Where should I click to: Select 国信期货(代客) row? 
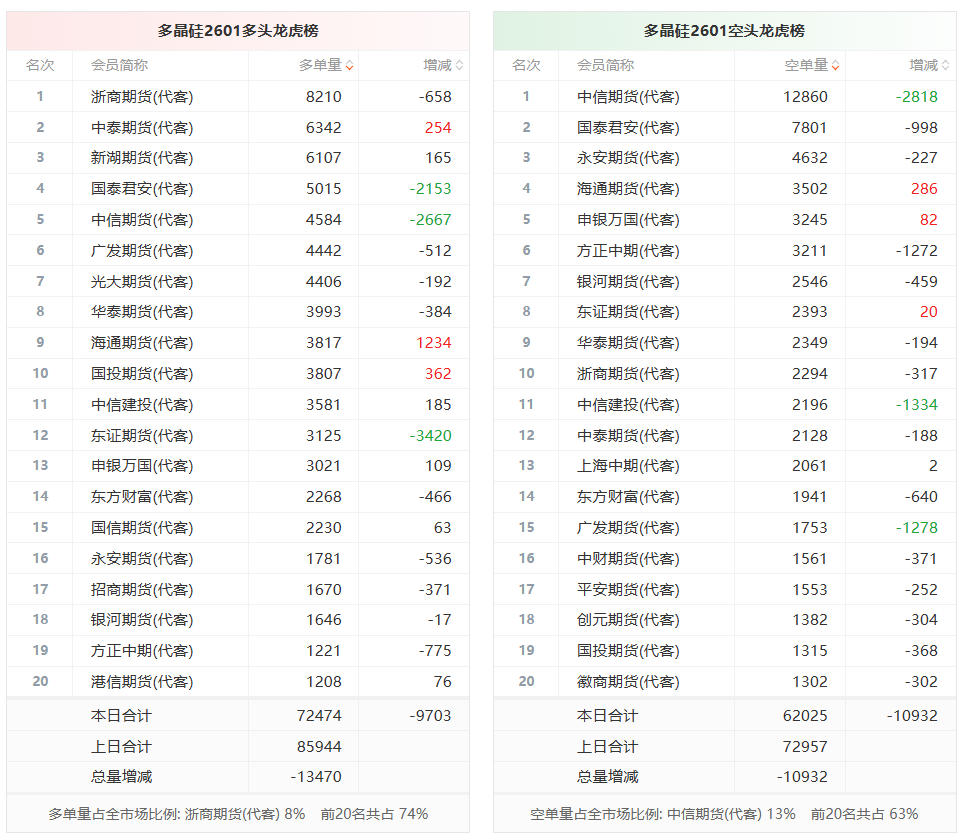click(x=142, y=527)
